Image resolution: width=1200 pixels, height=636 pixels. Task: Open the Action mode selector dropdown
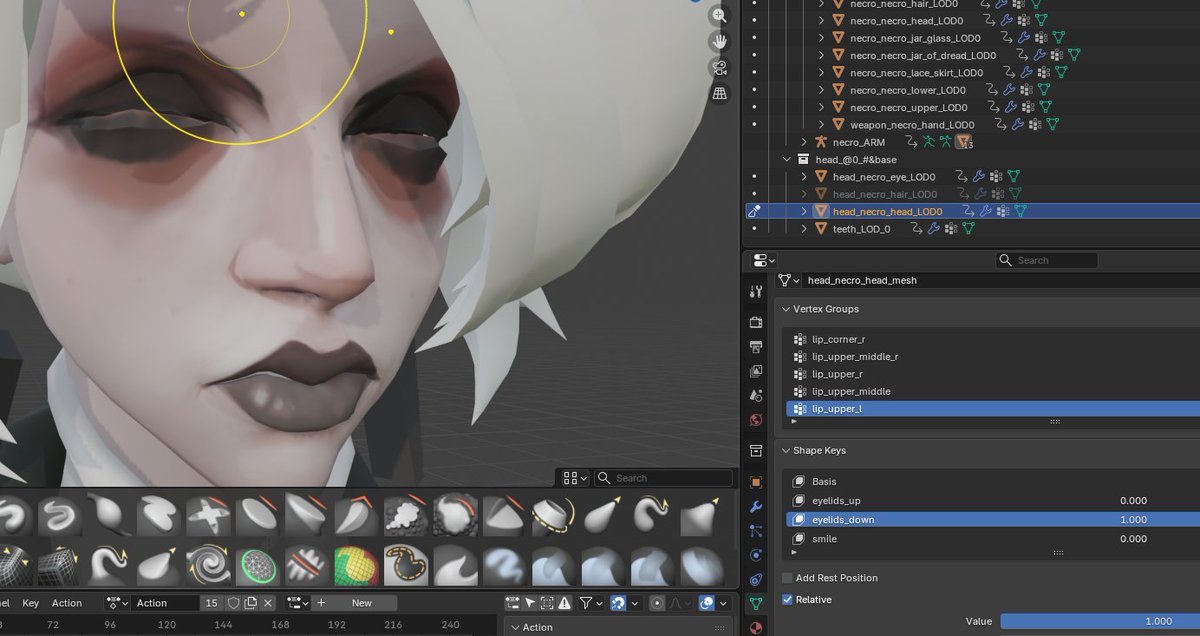(x=117, y=603)
